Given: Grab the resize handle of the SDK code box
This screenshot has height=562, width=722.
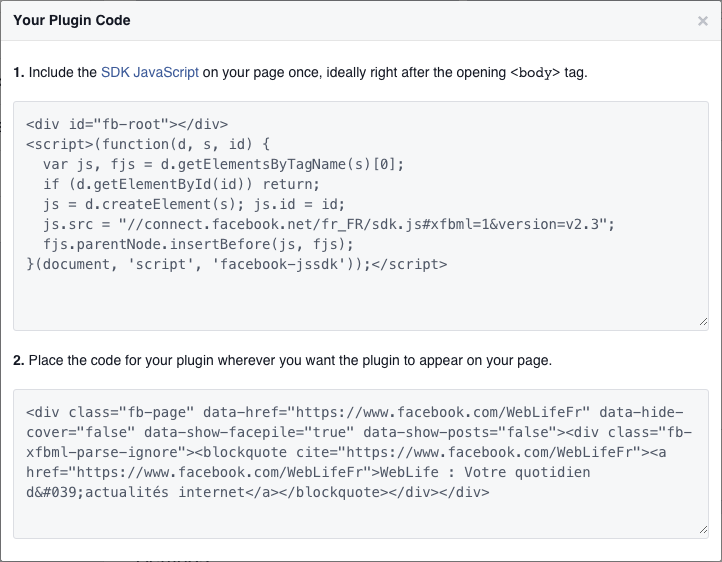Looking at the screenshot, I should click(x=703, y=322).
